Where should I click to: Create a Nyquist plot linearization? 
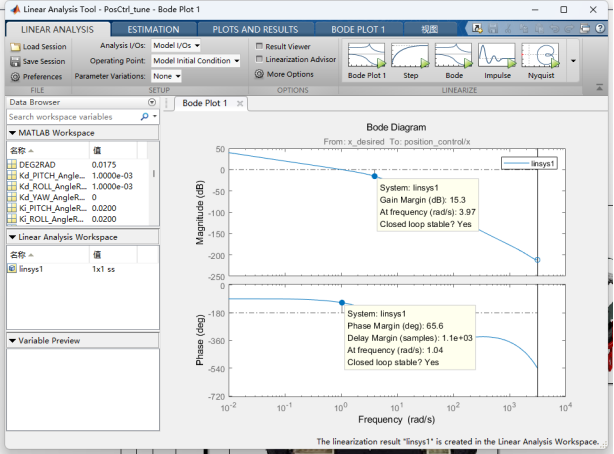point(539,58)
